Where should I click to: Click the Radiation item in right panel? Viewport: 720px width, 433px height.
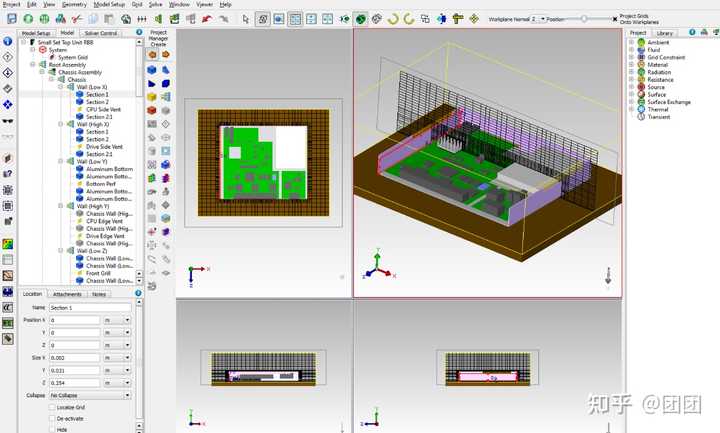click(x=659, y=72)
